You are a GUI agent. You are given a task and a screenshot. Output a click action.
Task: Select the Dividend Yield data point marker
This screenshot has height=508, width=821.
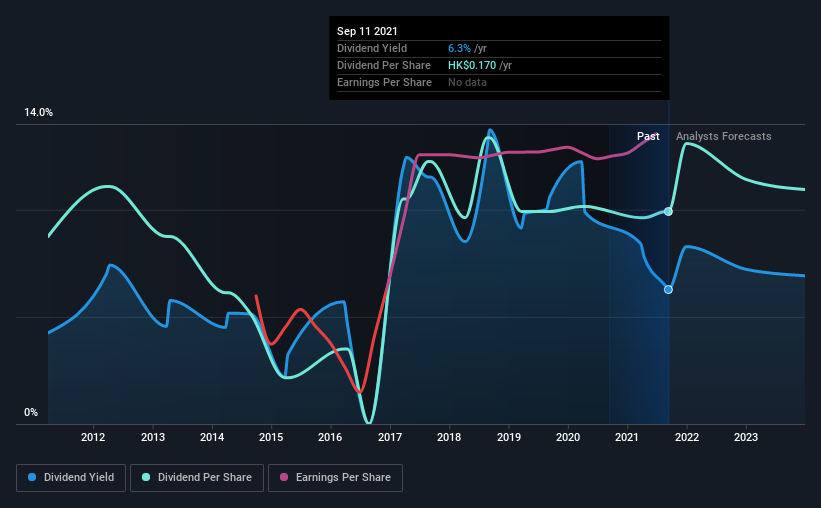coord(668,290)
